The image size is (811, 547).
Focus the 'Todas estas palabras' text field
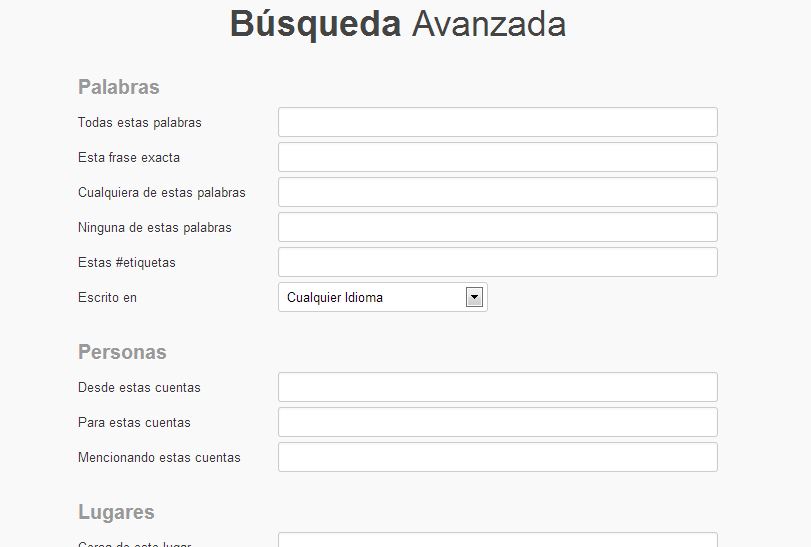click(497, 122)
